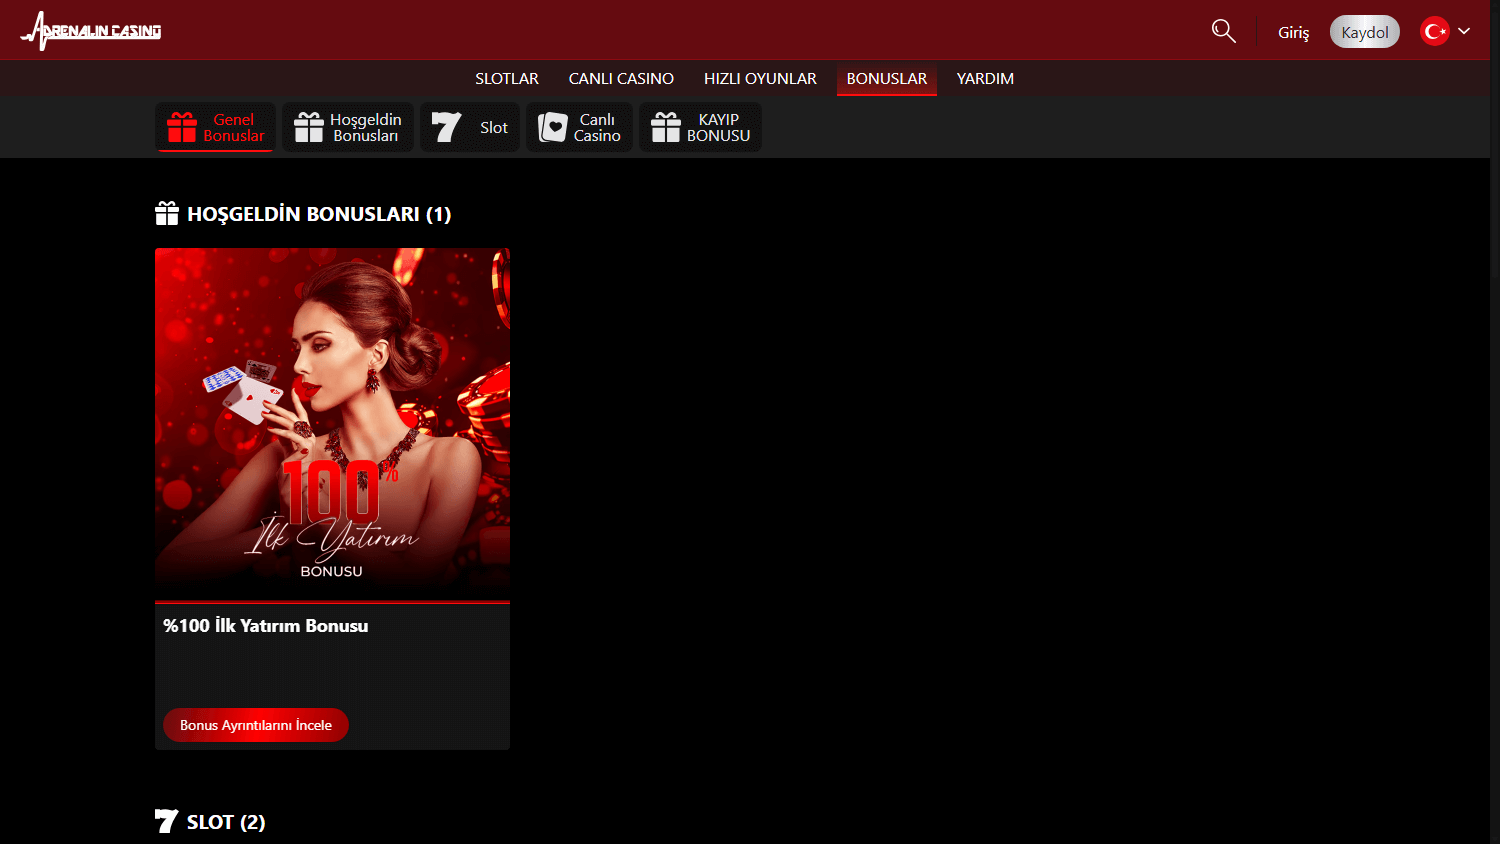Click the Giriş login link
The width and height of the screenshot is (1500, 844).
click(1293, 32)
